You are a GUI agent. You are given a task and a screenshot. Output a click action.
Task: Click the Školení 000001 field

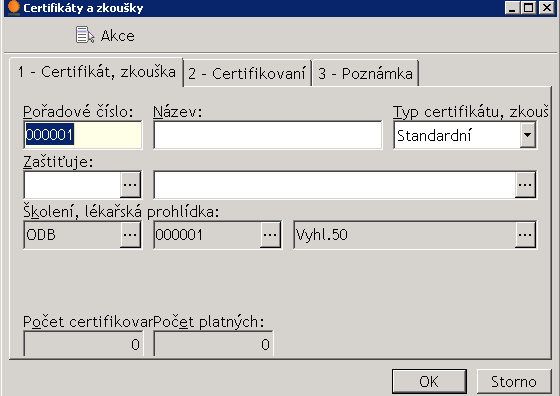tap(207, 235)
